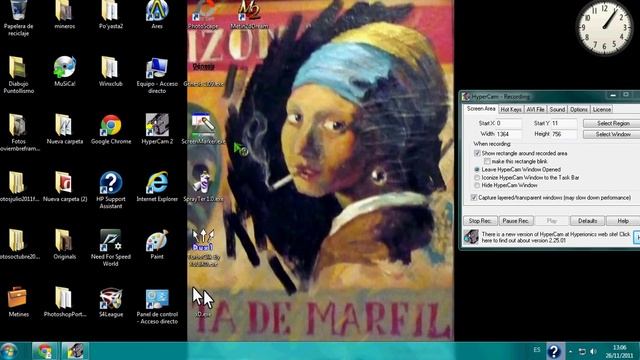Open the MuSiCa! desktop icon
The width and height of the screenshot is (640, 360).
(x=64, y=71)
